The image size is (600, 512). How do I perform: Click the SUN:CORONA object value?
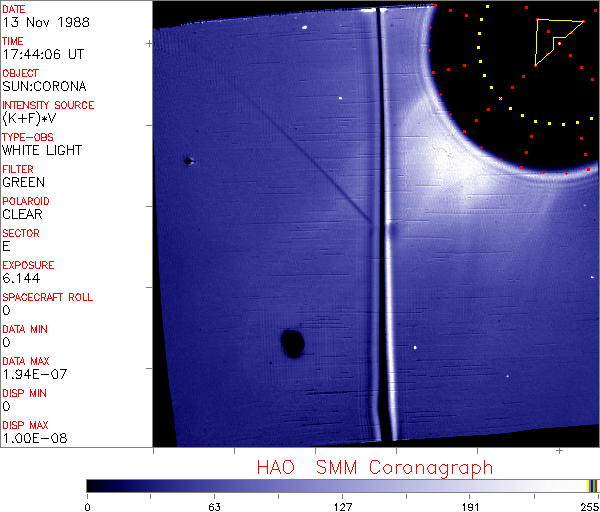[44, 86]
